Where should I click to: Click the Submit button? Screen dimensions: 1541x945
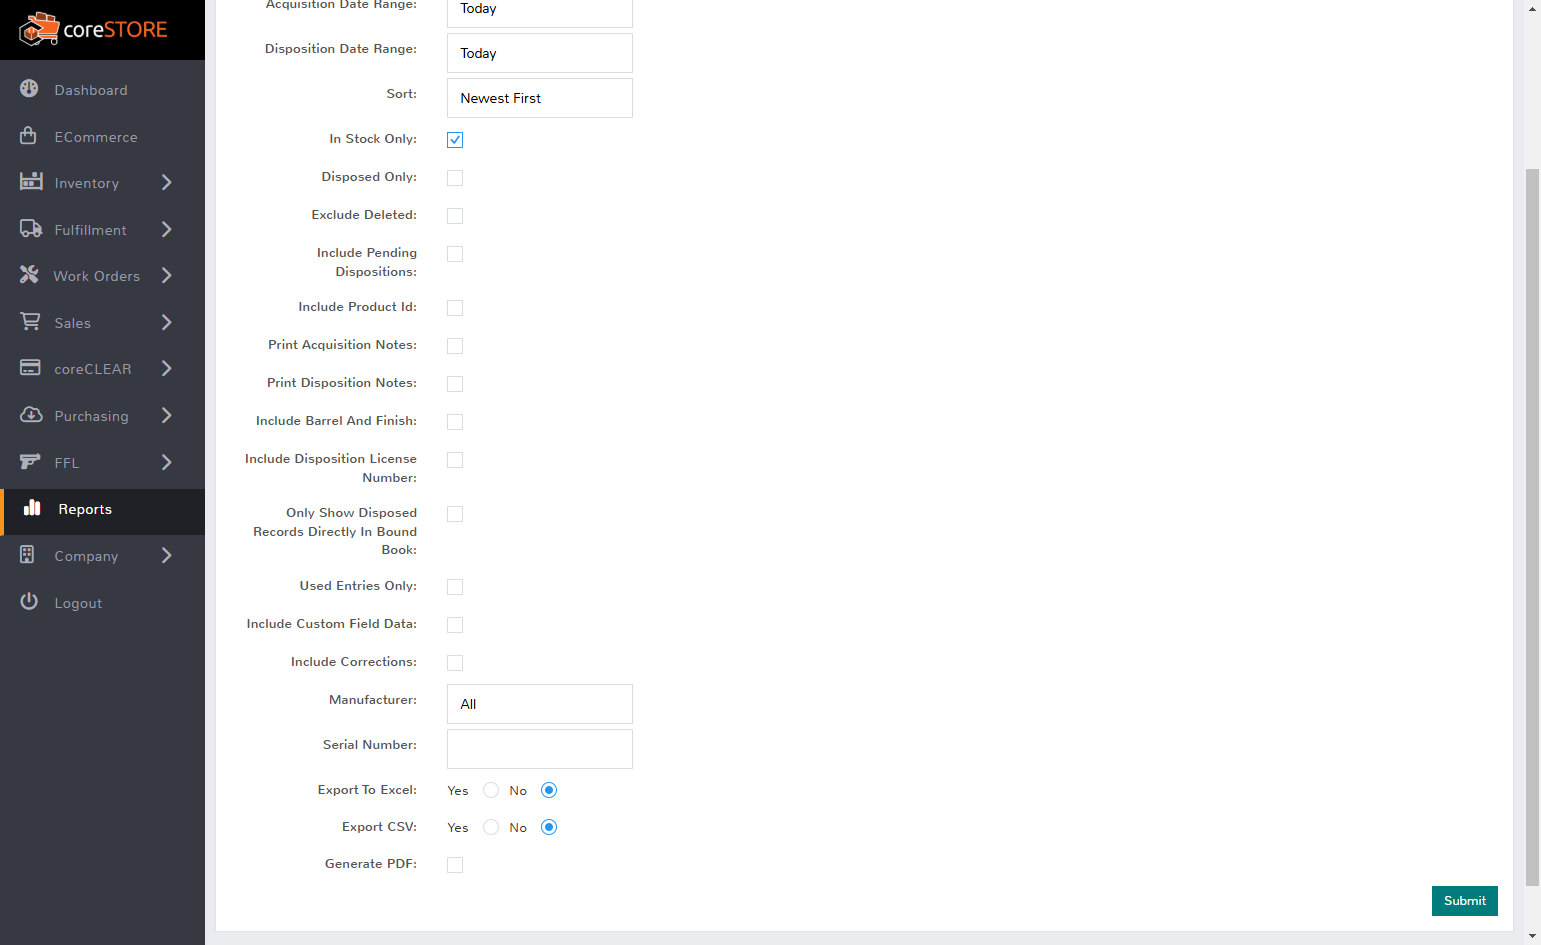[x=1465, y=901]
